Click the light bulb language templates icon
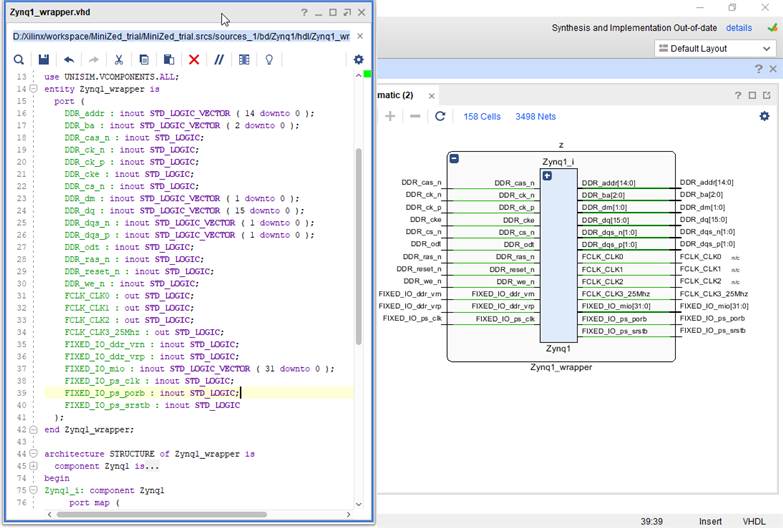Screen dimensions: 783x528 tap(269, 60)
